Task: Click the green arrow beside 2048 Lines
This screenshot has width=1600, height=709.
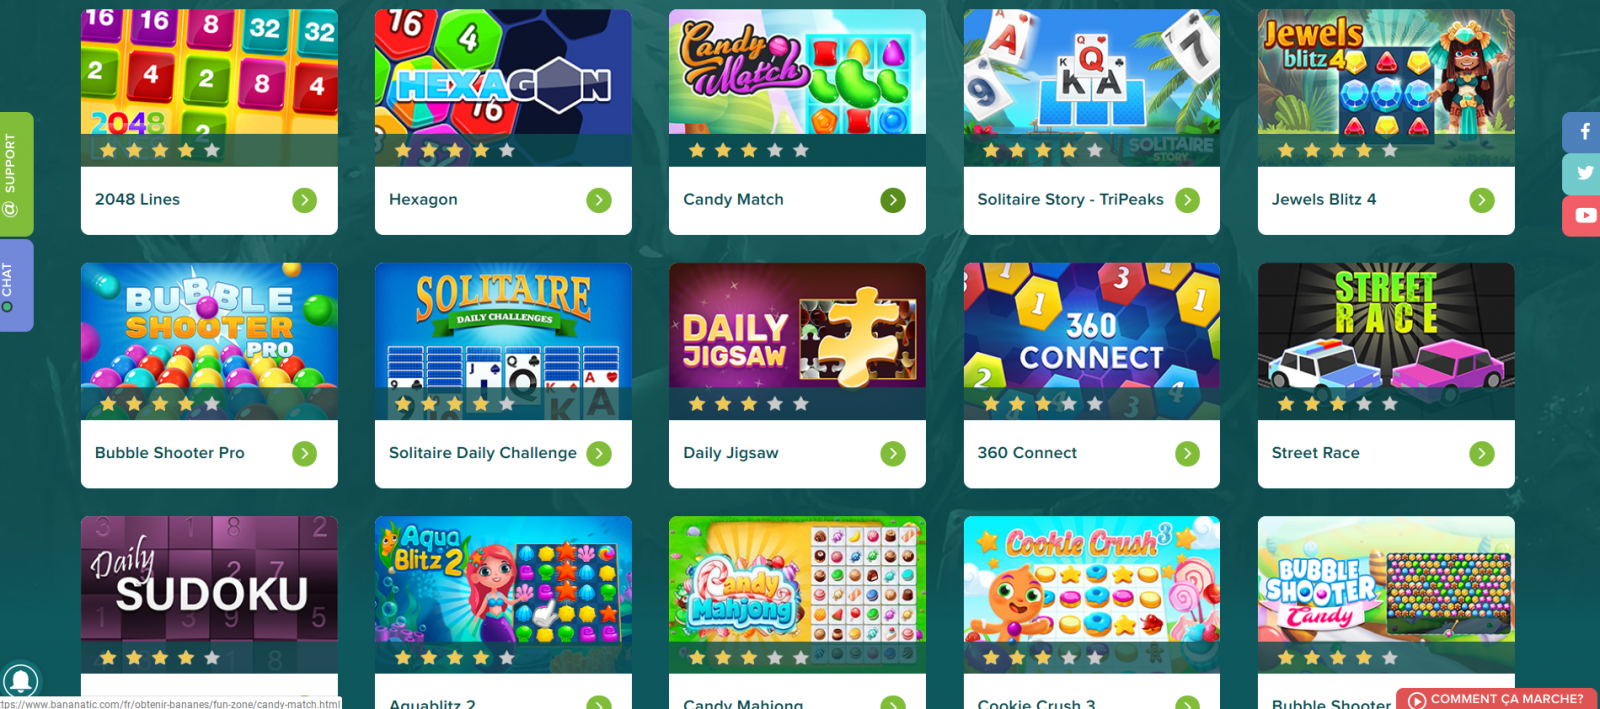Action: tap(305, 200)
